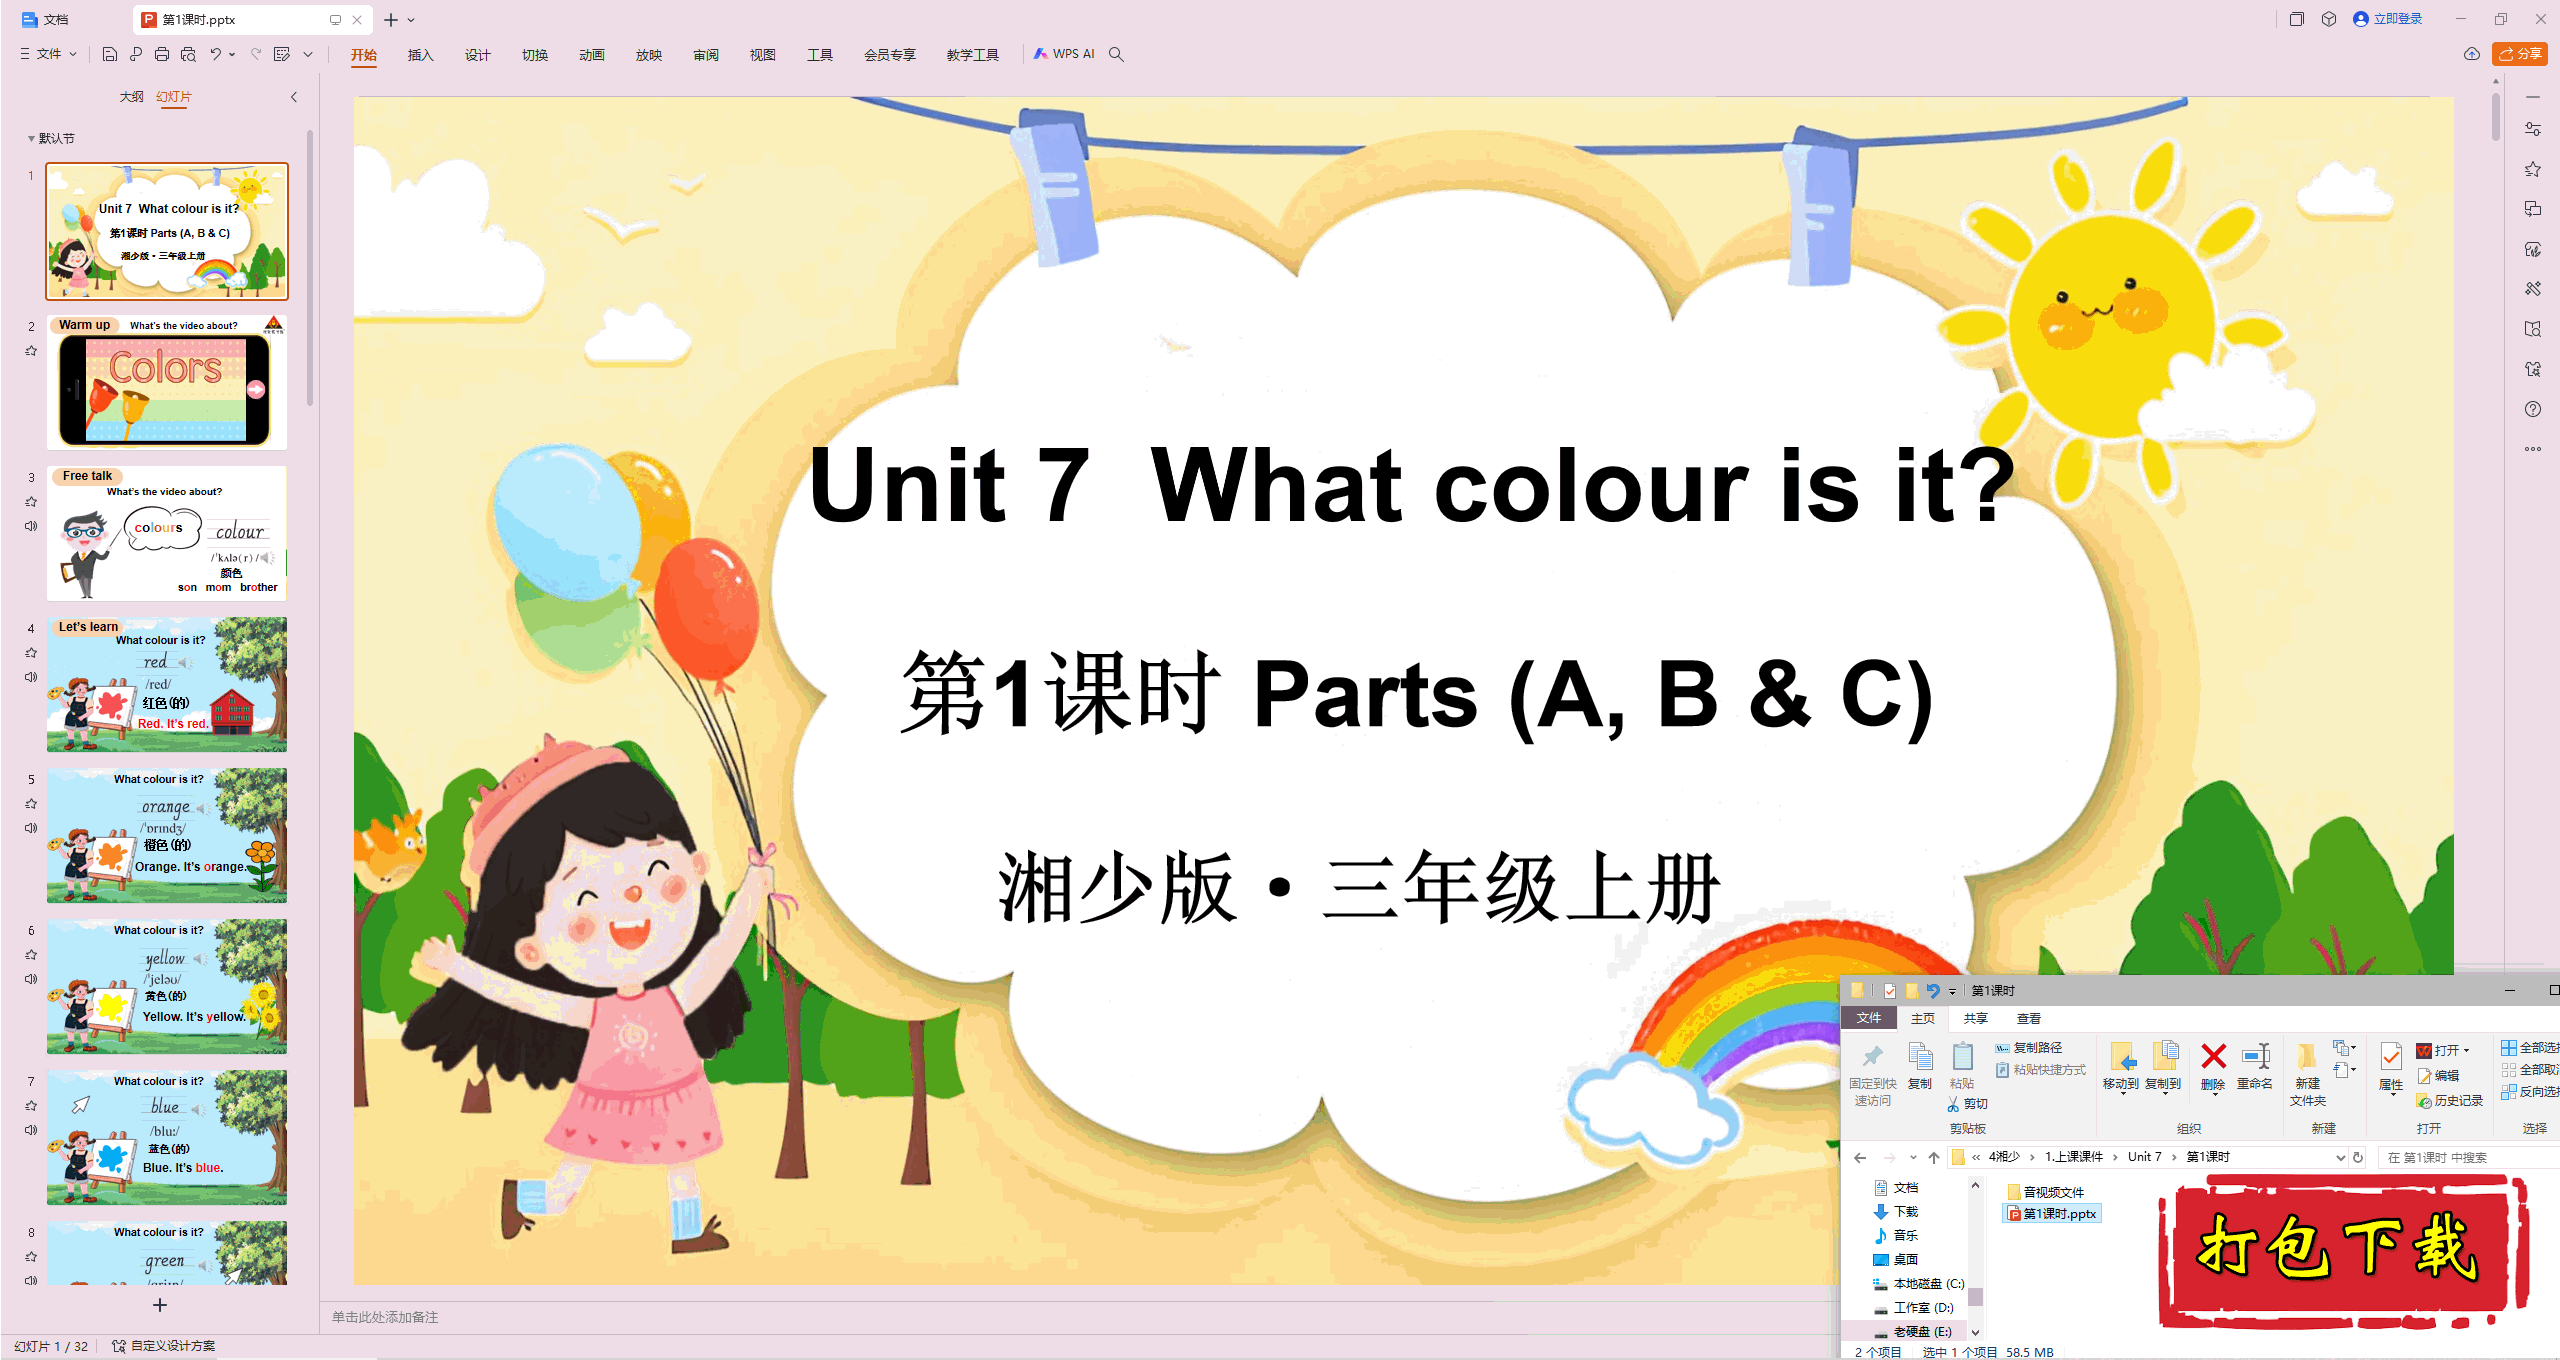Image resolution: width=2560 pixels, height=1360 pixels.
Task: Click the Redo arrow in WPS toolbar
Action: click(x=256, y=54)
